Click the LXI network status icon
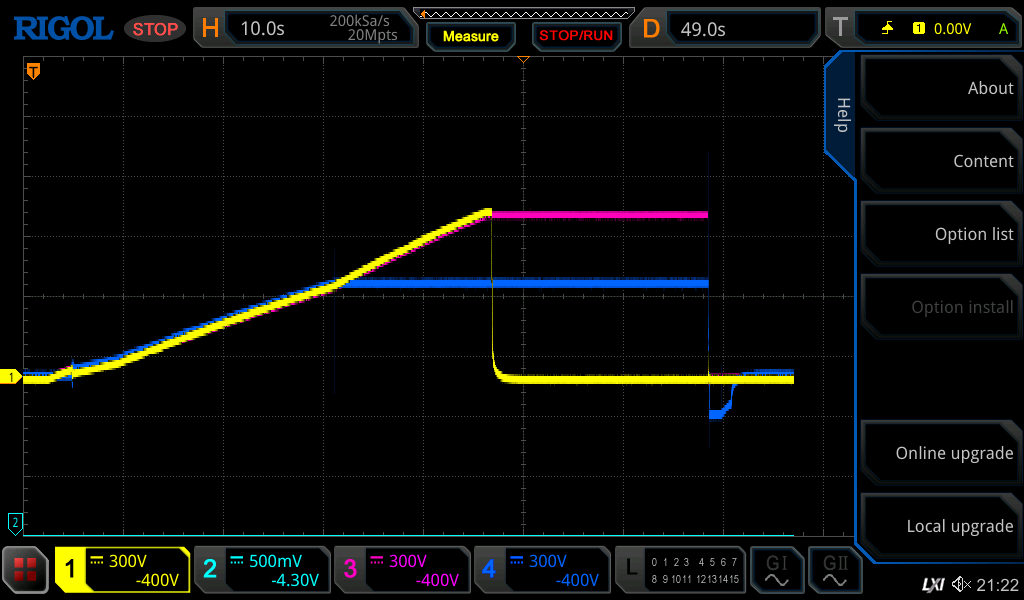 [932, 584]
